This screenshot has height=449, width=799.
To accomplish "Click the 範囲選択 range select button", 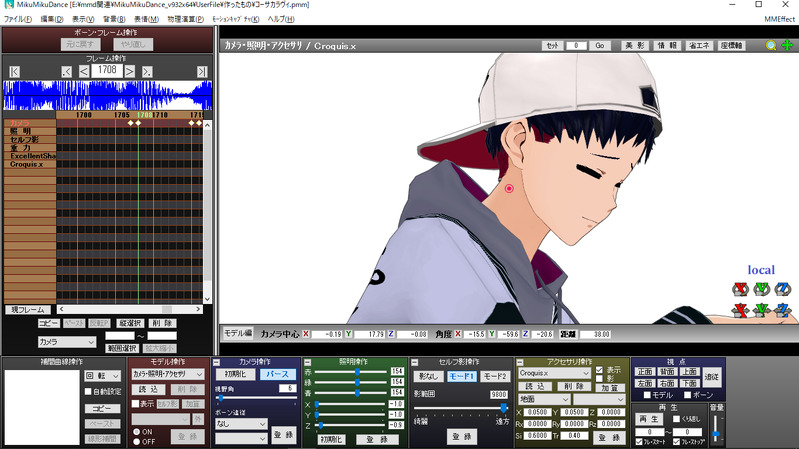I will 122,348.
